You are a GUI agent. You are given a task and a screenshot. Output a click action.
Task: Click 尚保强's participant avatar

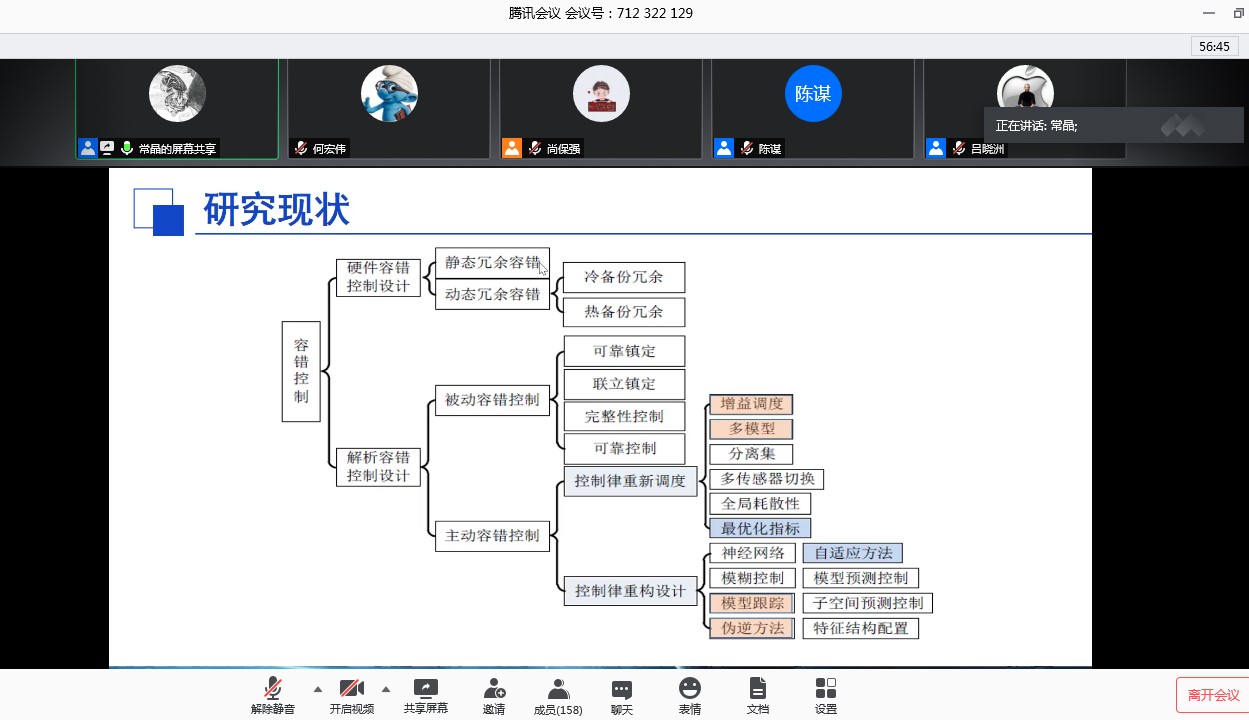point(601,94)
